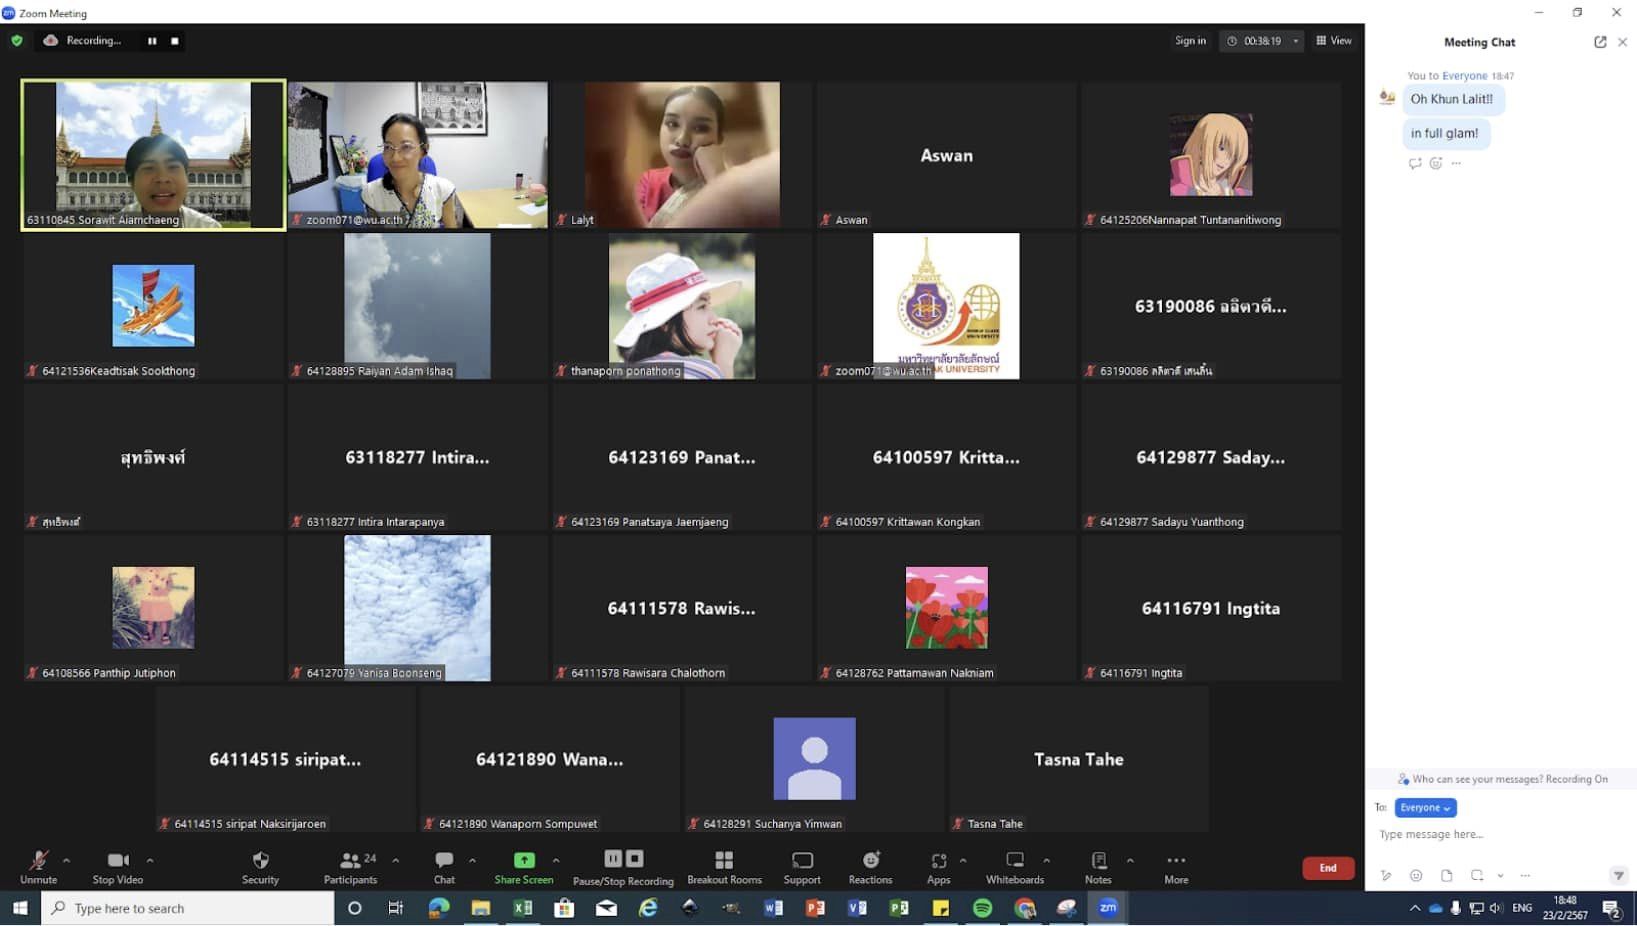Unmute the microphone
The width and height of the screenshot is (1637, 926).
[38, 866]
